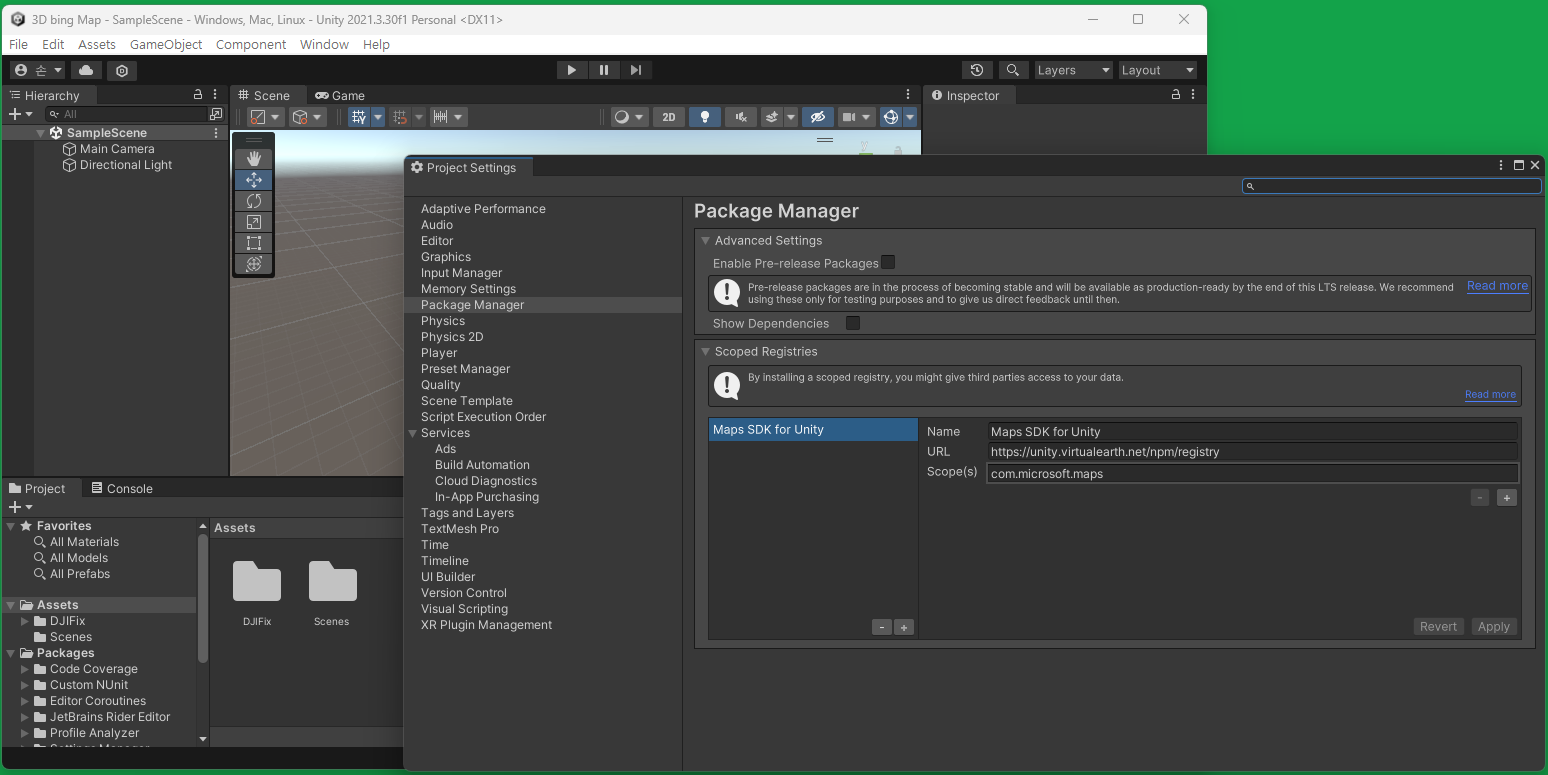The height and width of the screenshot is (775, 1548).
Task: Select the Rotate tool
Action: (254, 201)
